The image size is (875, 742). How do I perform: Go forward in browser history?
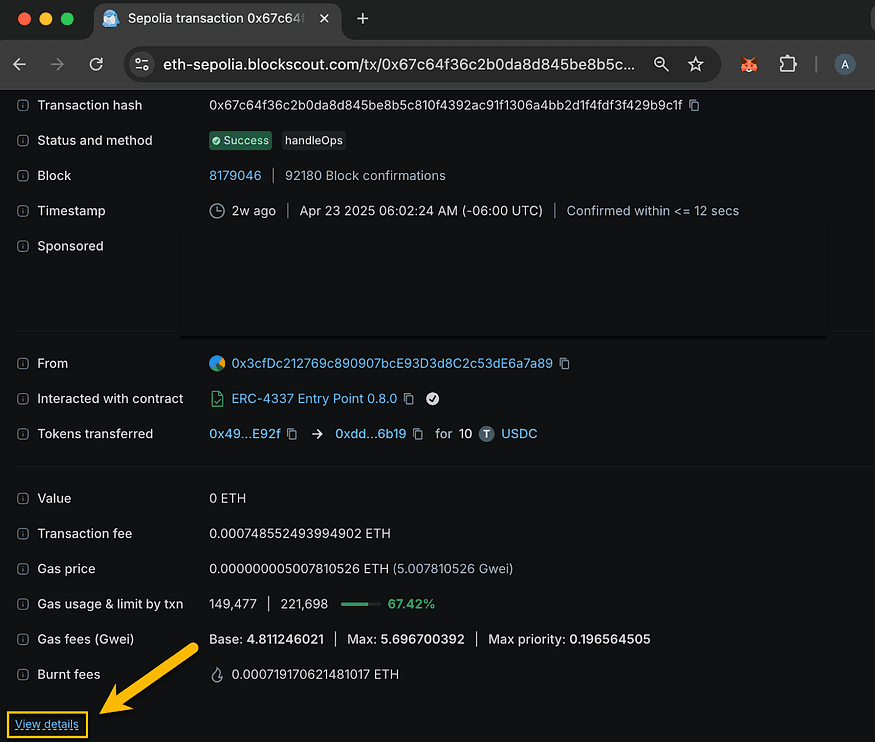[57, 65]
